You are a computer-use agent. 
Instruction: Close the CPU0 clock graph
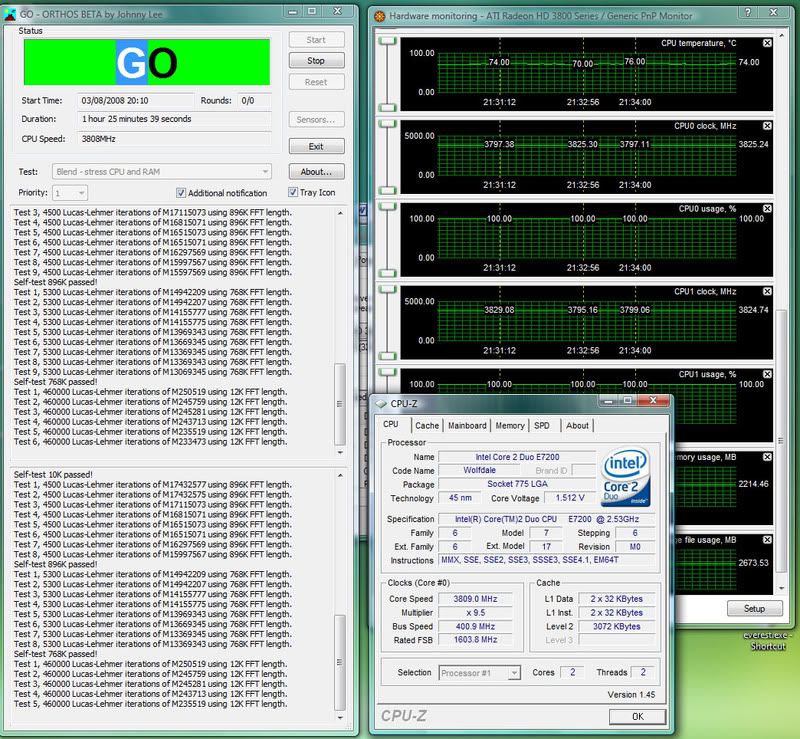click(x=767, y=126)
